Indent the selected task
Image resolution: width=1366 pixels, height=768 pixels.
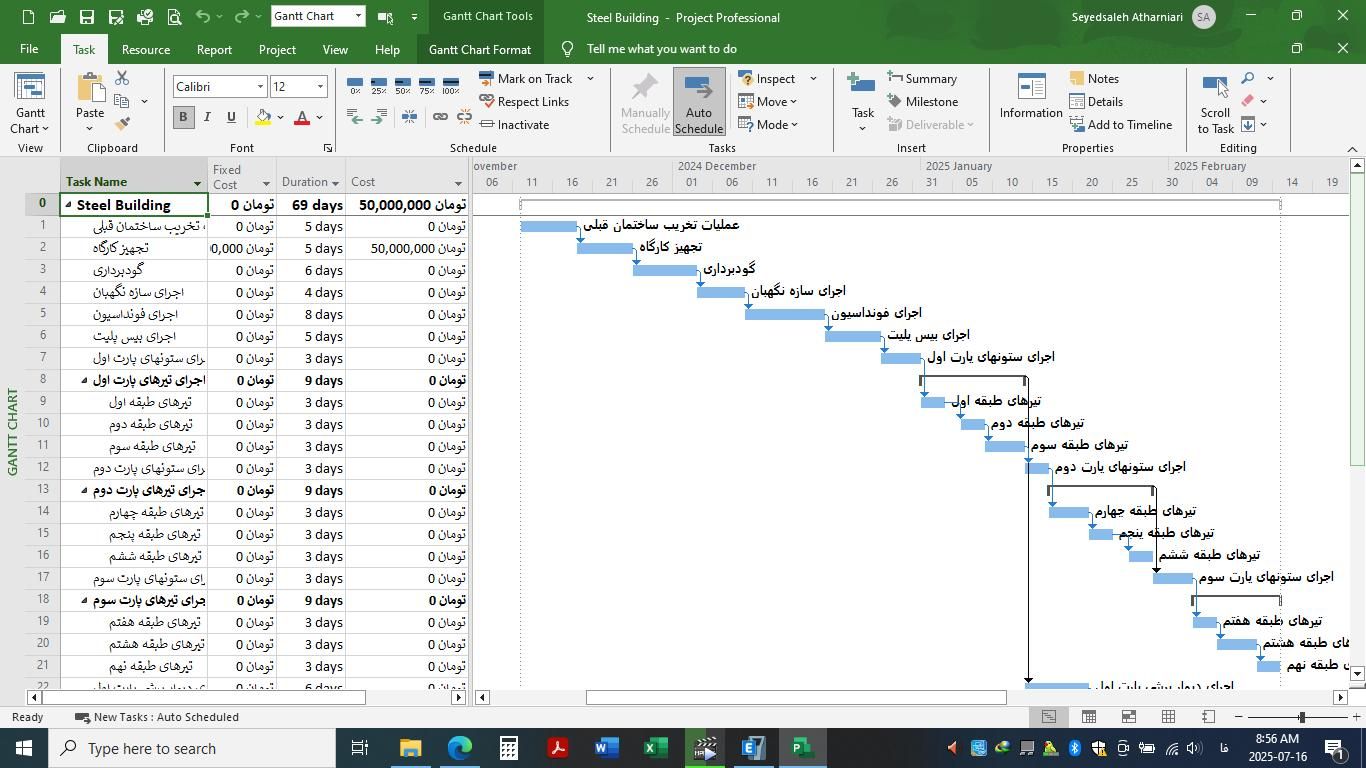point(379,117)
